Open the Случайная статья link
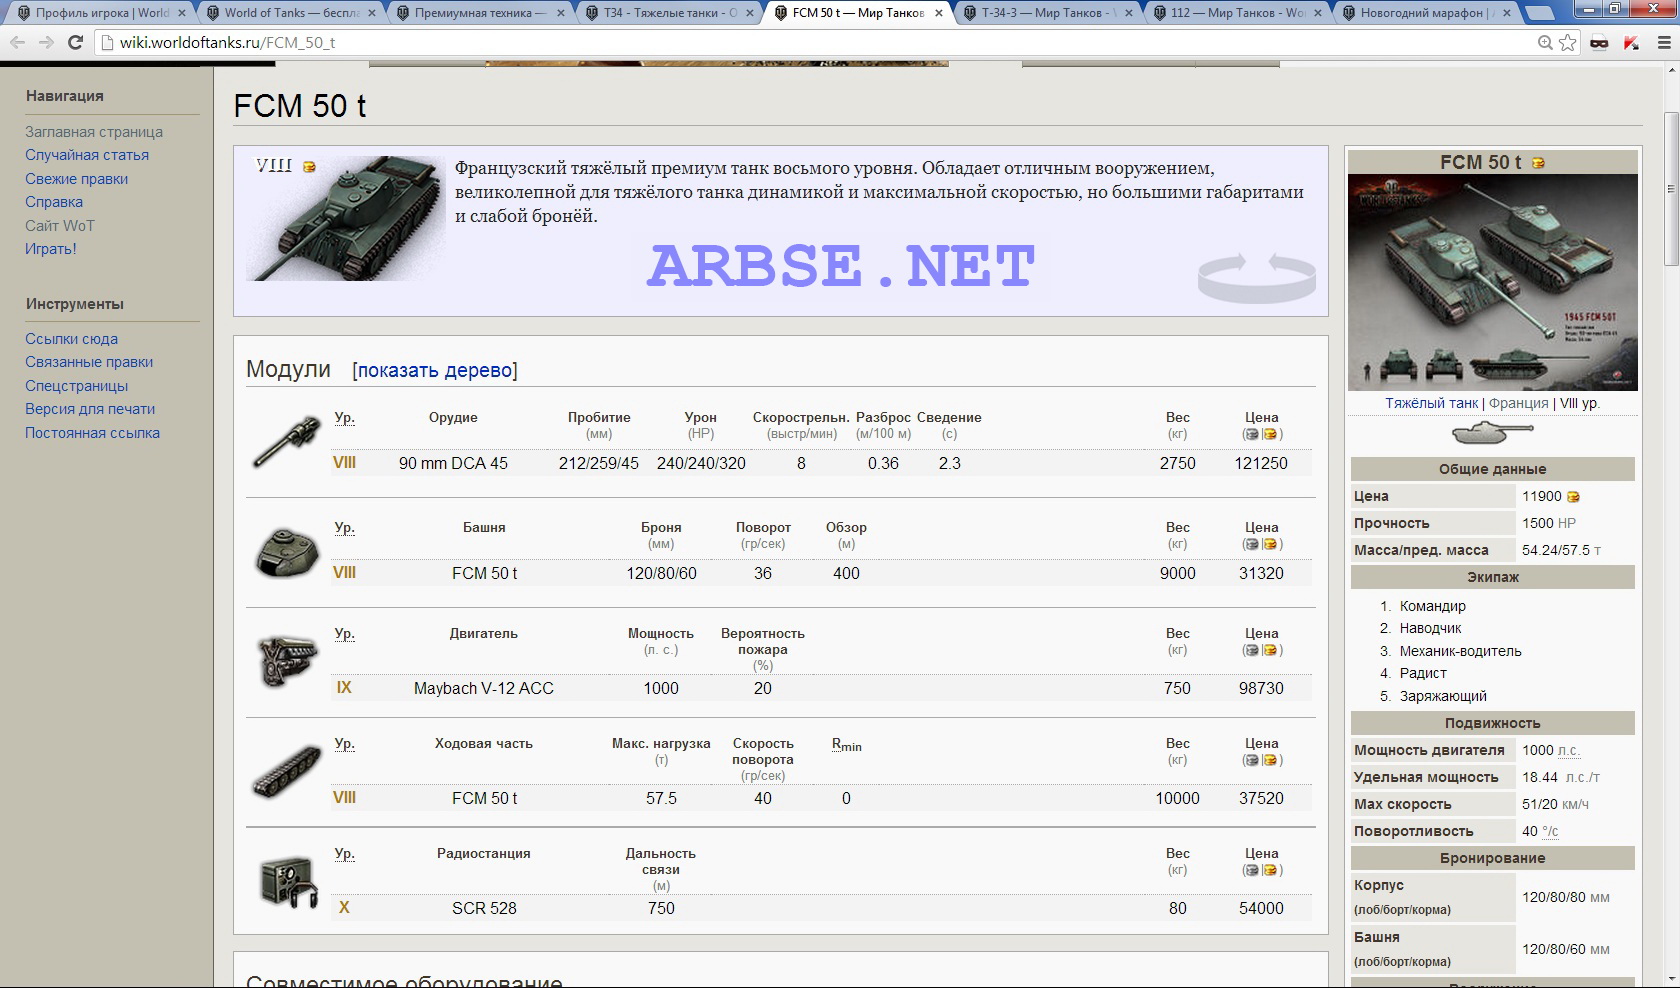 [x=87, y=155]
